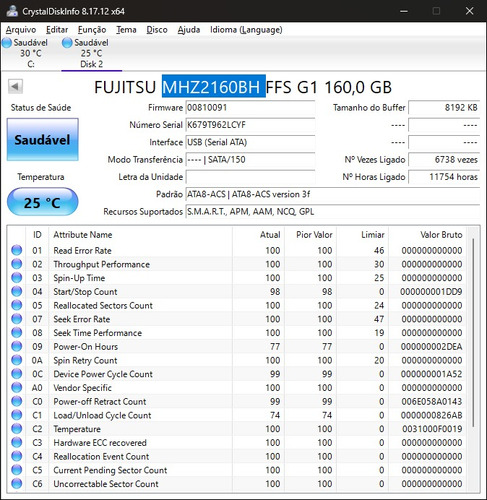Click the Limiar column header
The height and width of the screenshot is (500, 487).
(x=362, y=235)
